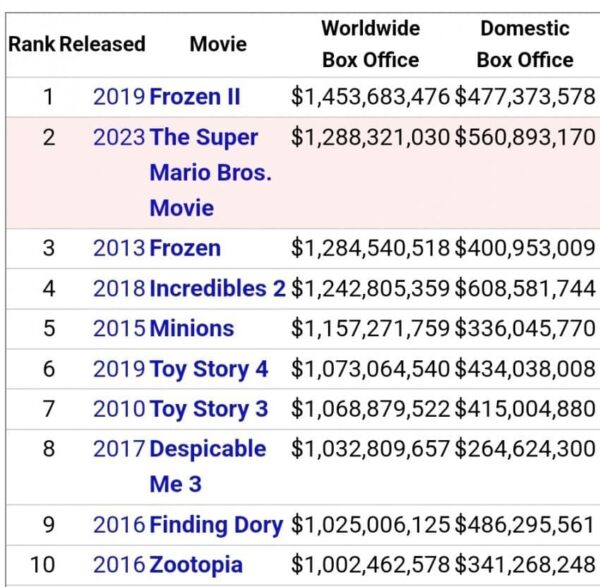This screenshot has width=600, height=587.
Task: Click the Frozen movie title from 2013
Action: [185, 248]
